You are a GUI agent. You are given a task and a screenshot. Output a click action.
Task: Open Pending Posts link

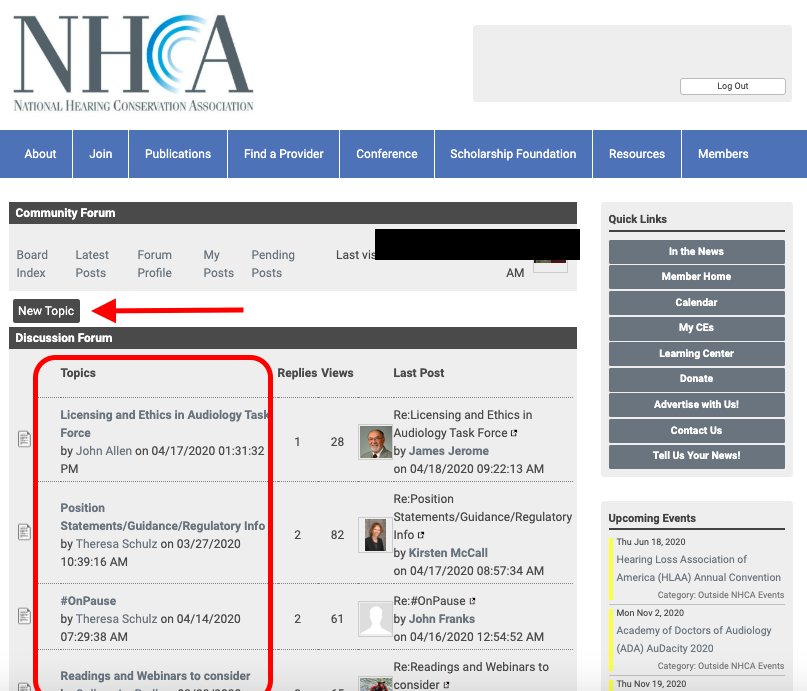coord(273,264)
